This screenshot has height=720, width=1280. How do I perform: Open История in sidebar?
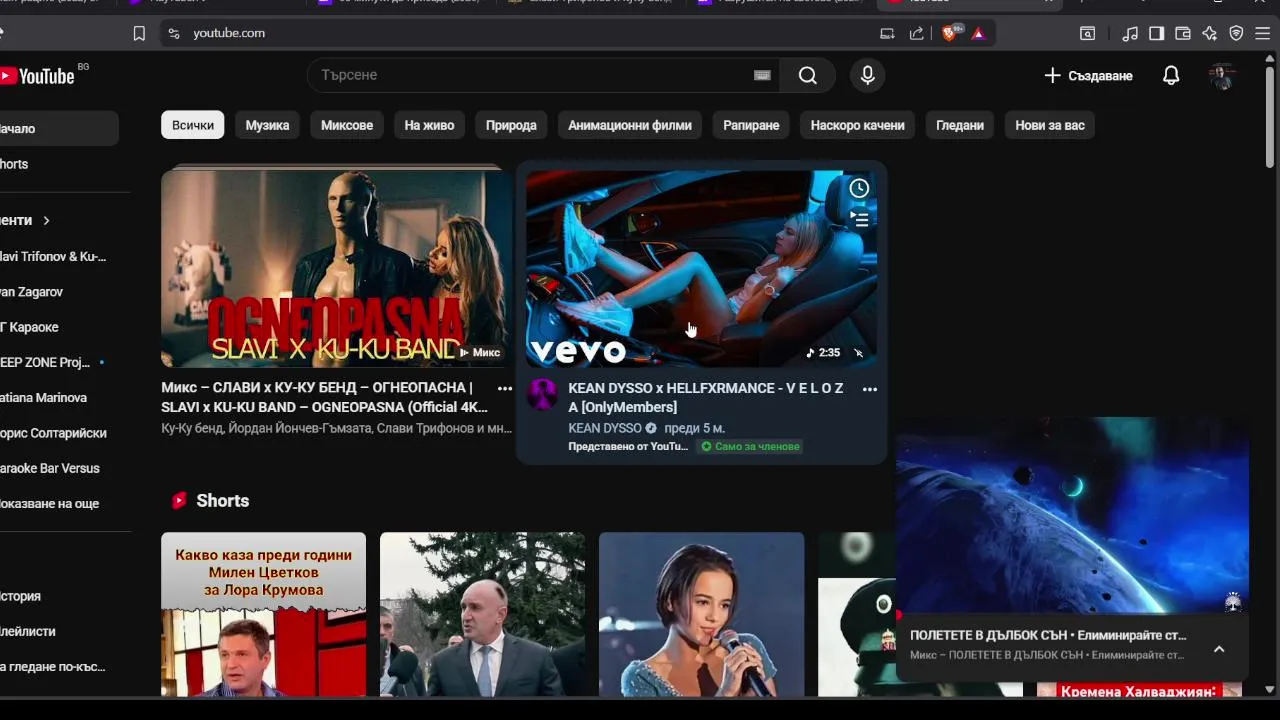point(20,596)
